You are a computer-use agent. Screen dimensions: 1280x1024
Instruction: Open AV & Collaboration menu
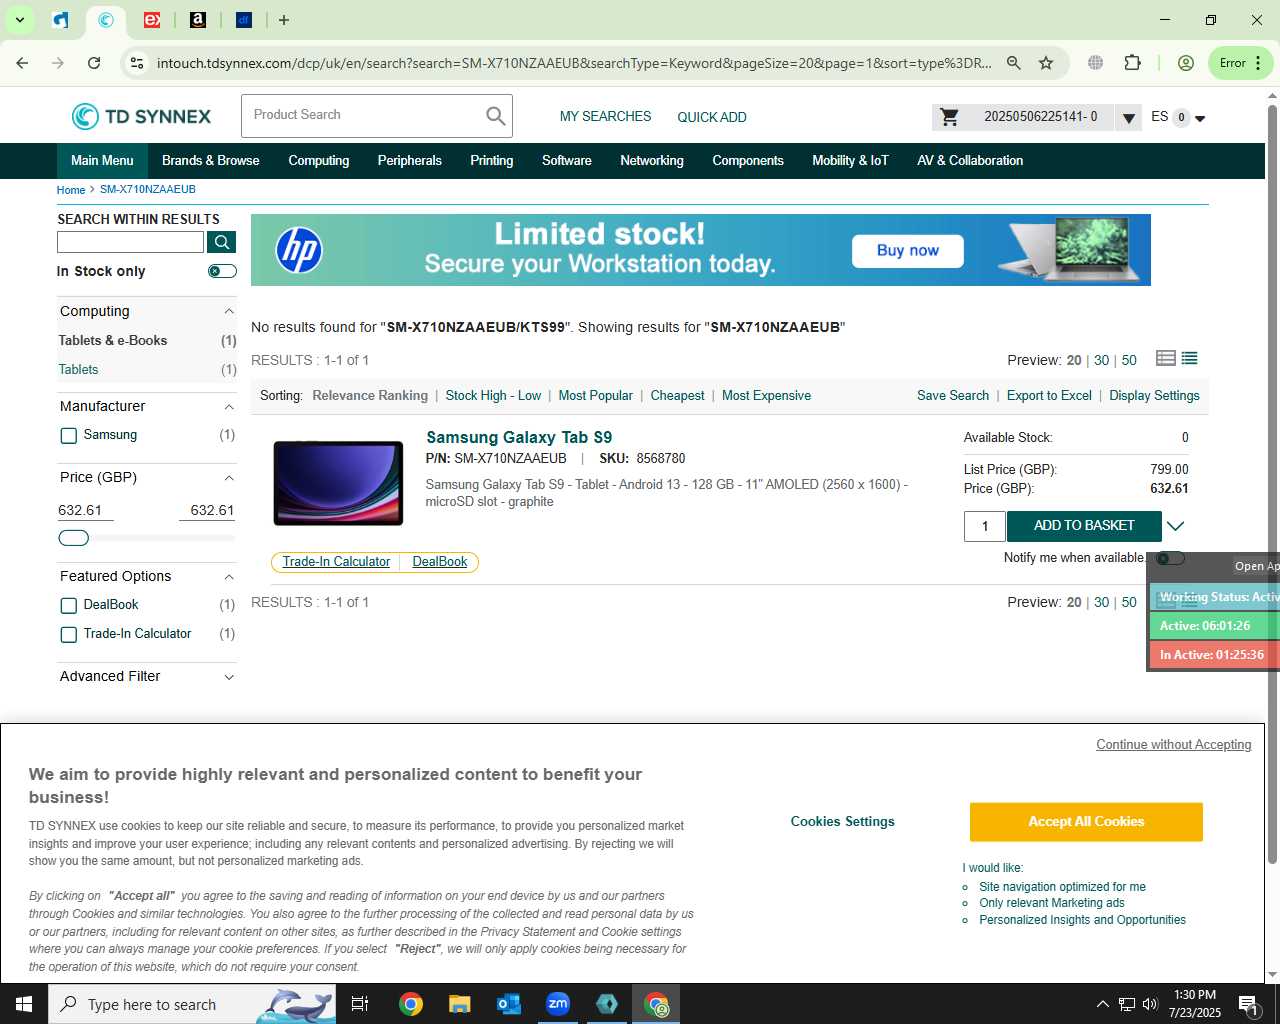pyautogui.click(x=970, y=160)
